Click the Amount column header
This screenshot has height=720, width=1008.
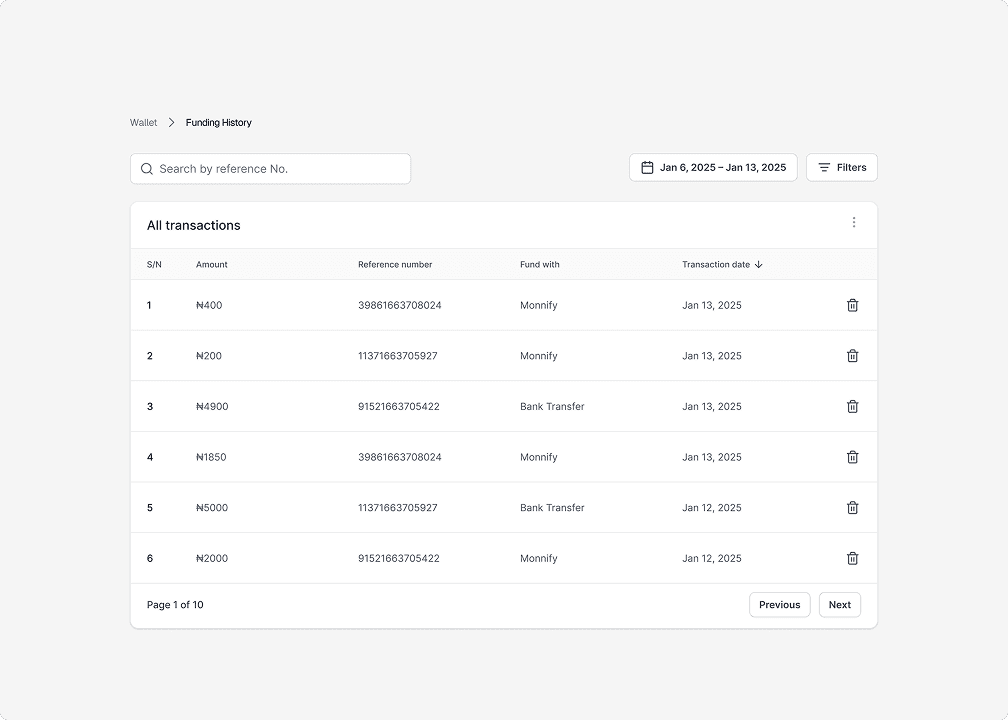pos(212,265)
